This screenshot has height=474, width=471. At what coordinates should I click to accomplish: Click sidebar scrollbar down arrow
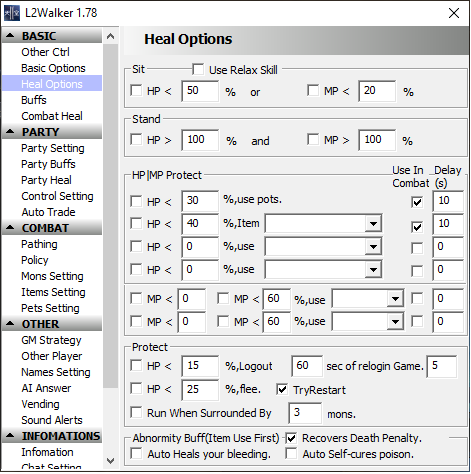[110, 461]
